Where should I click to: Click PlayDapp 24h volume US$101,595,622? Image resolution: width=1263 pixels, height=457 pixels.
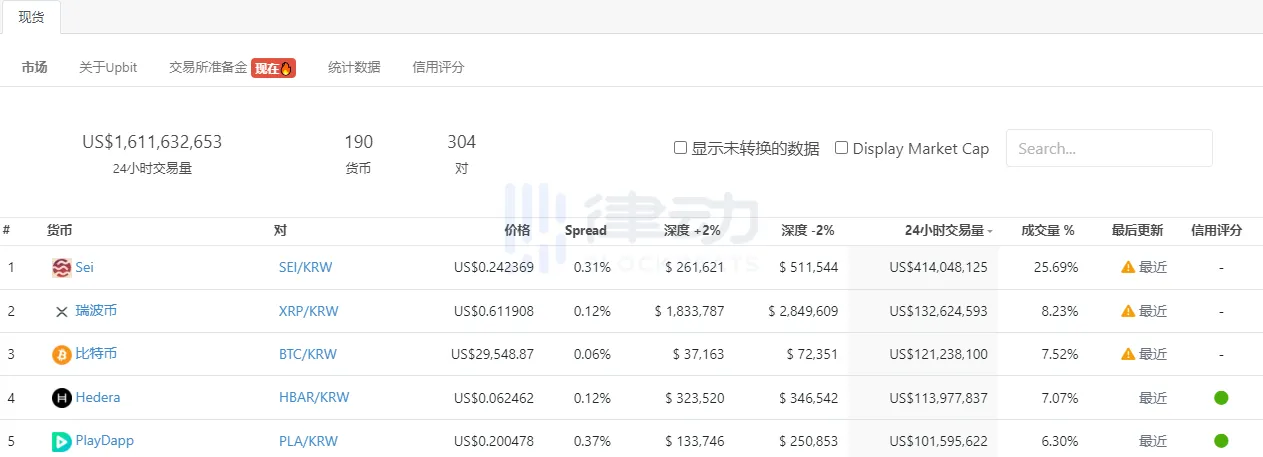(938, 441)
